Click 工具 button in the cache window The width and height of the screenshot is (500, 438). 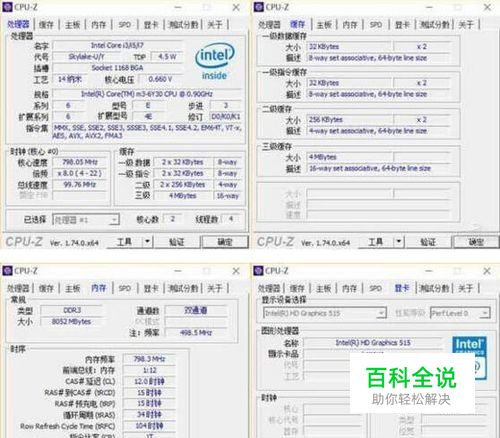(376, 242)
